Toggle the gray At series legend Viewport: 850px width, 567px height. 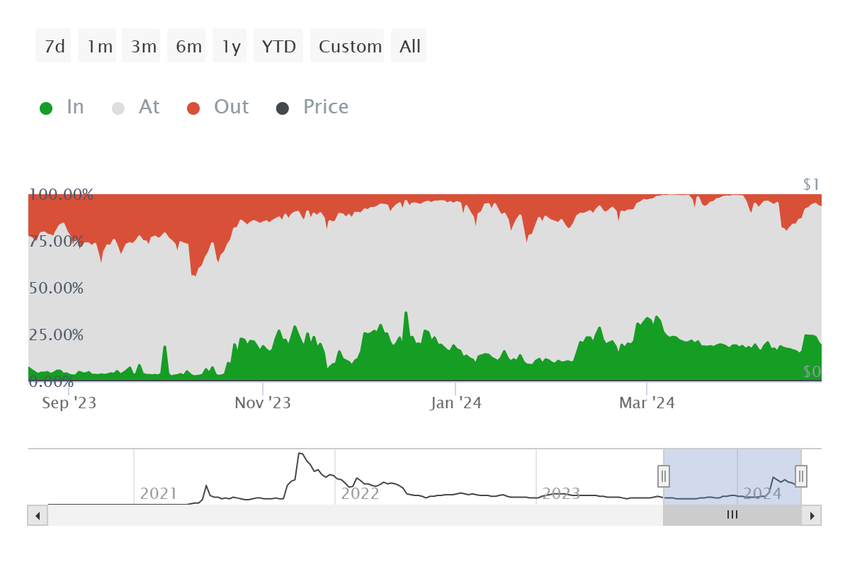click(x=136, y=107)
